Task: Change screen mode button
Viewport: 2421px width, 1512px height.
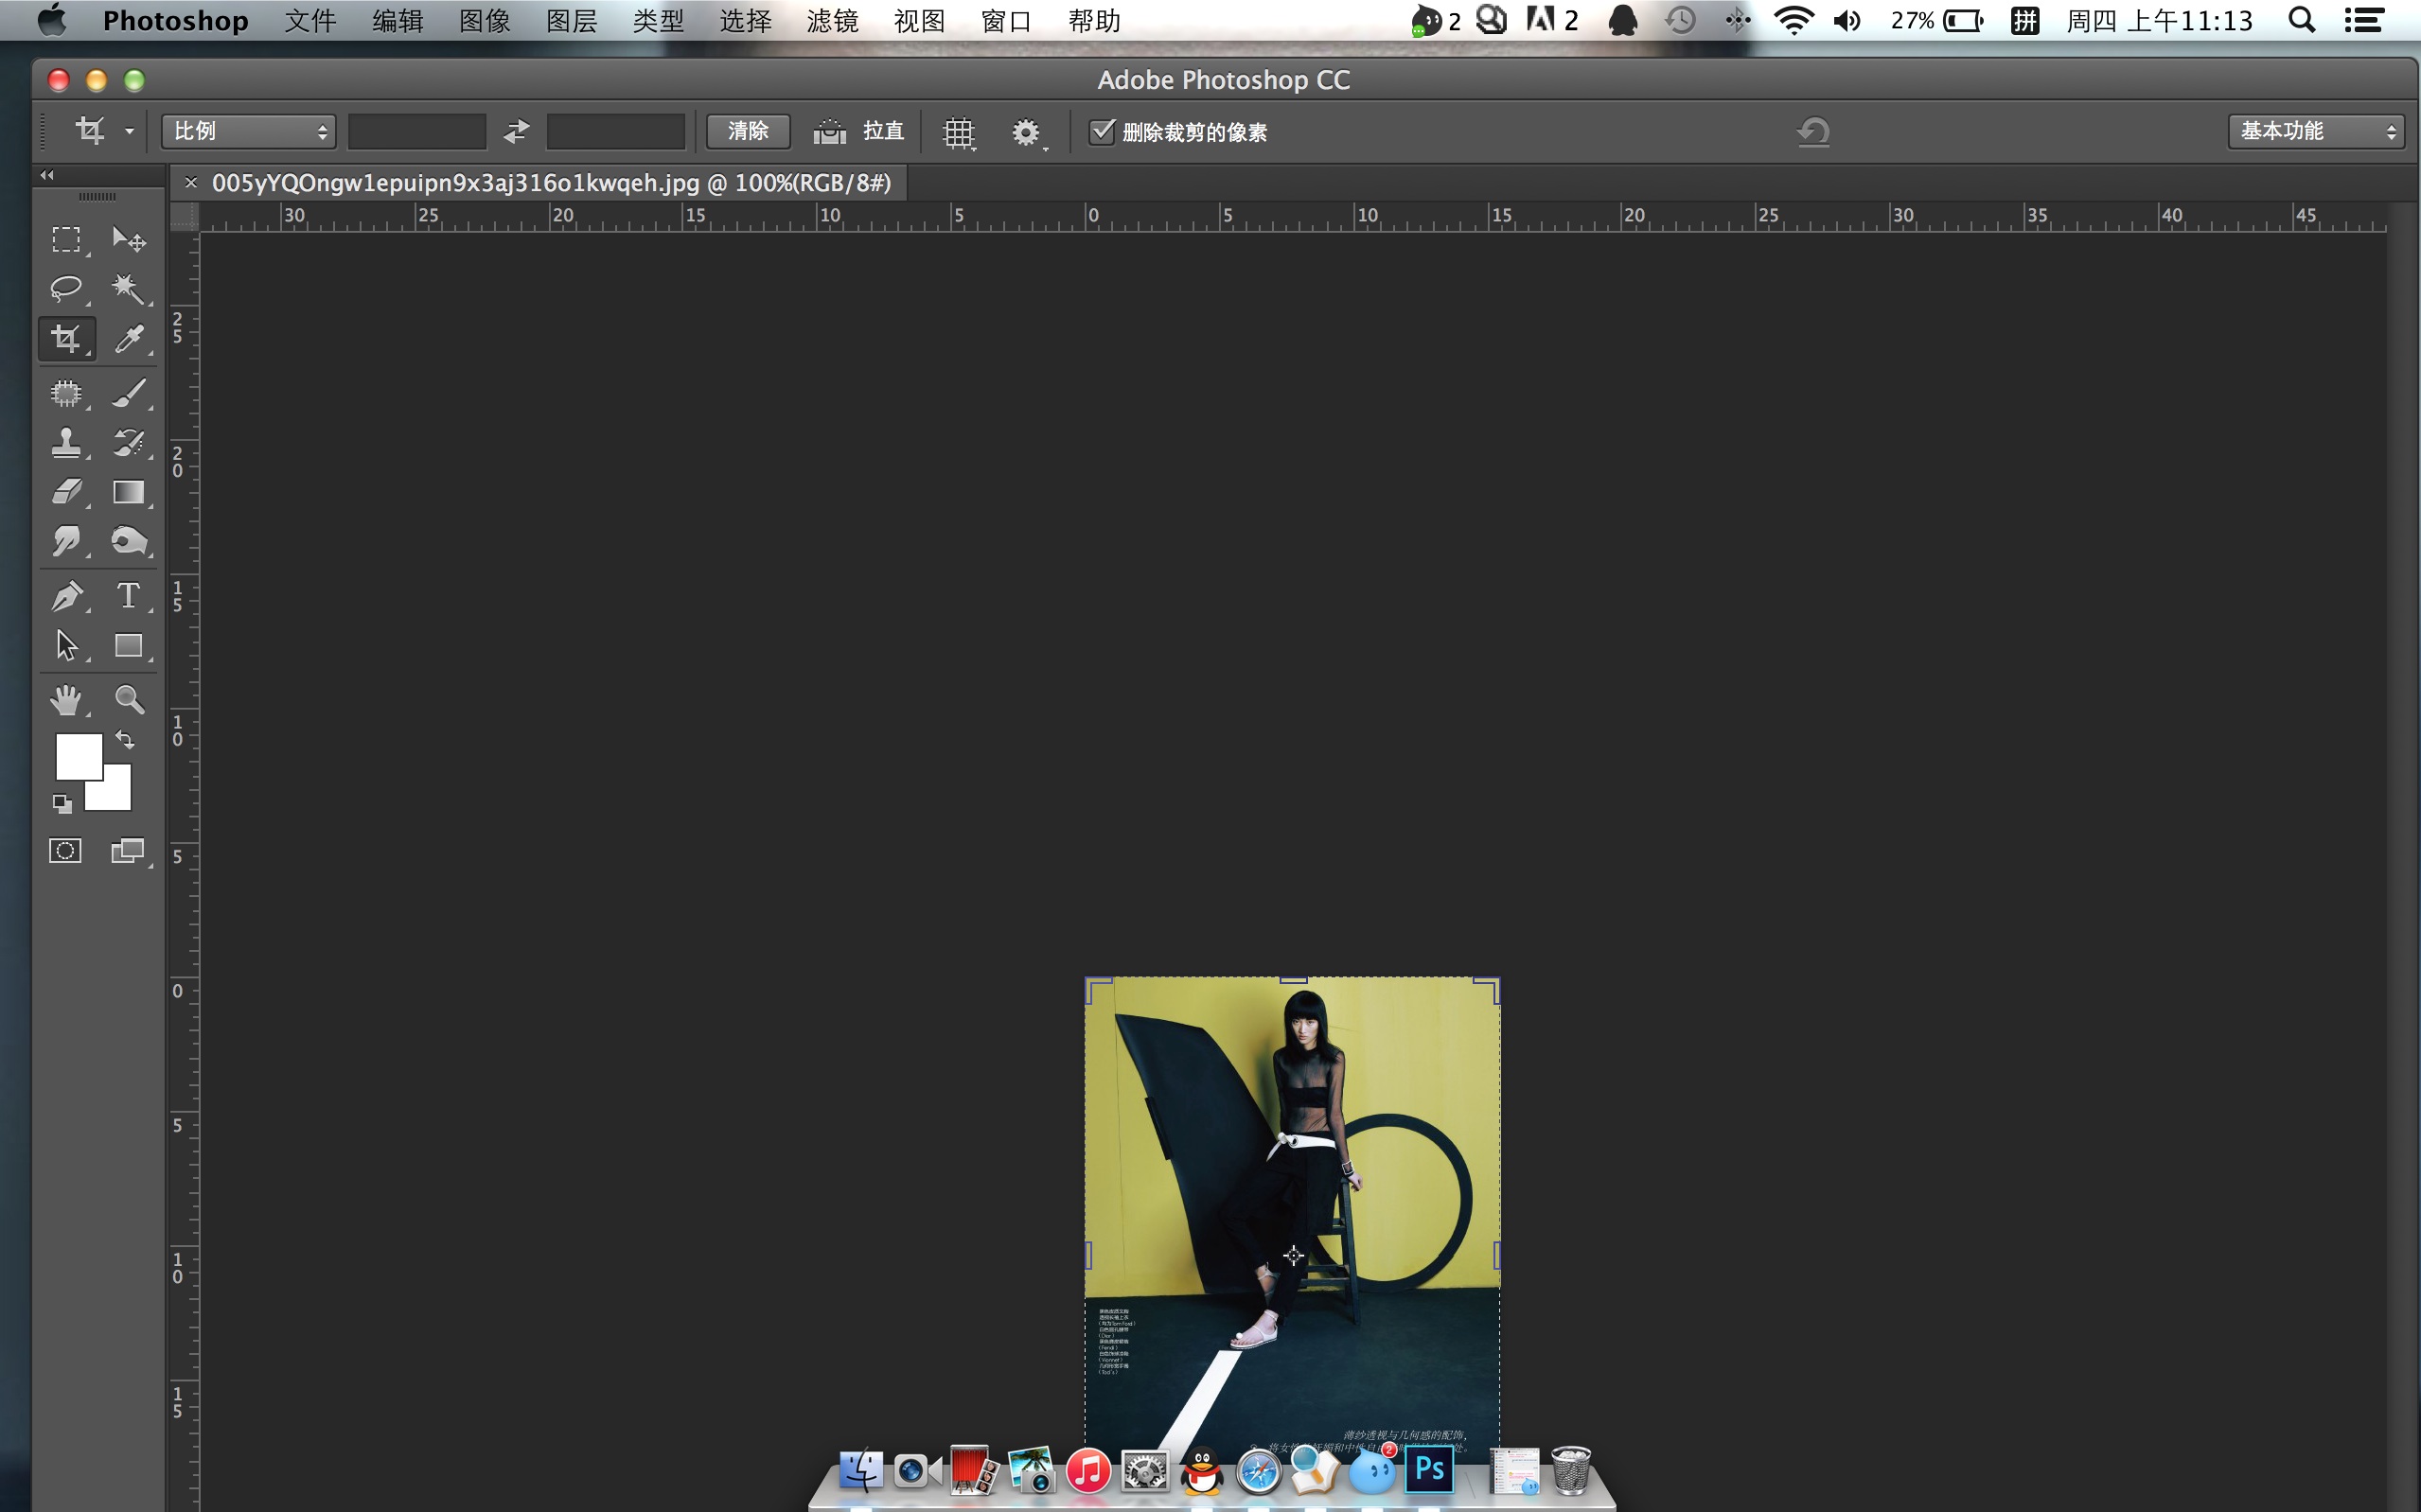Action: [x=128, y=851]
